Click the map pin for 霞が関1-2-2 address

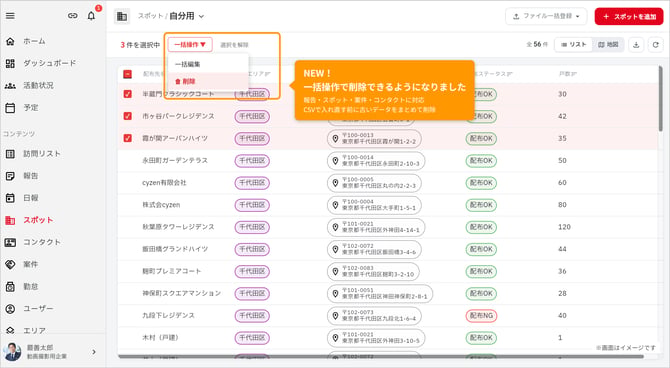[x=335, y=138]
